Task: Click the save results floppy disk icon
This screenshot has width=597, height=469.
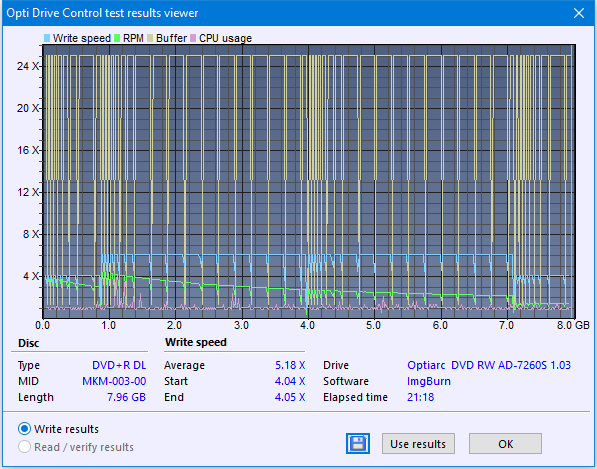Action: click(358, 443)
